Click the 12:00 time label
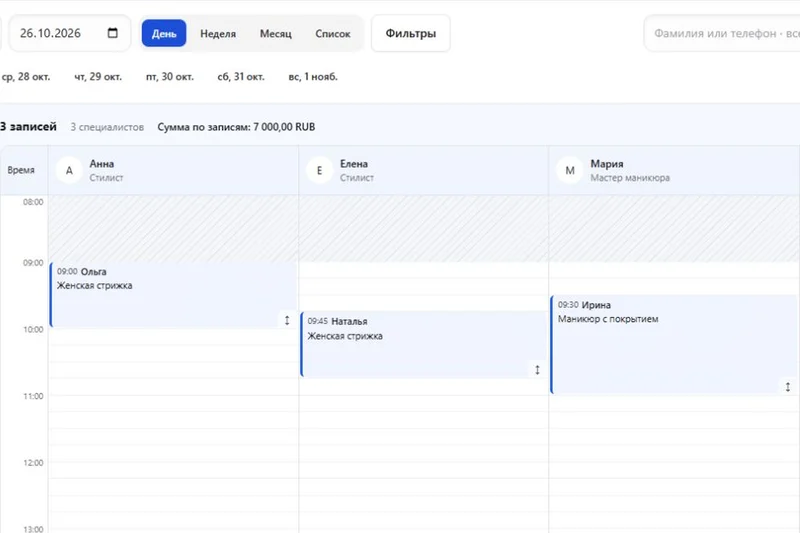 click(33, 463)
